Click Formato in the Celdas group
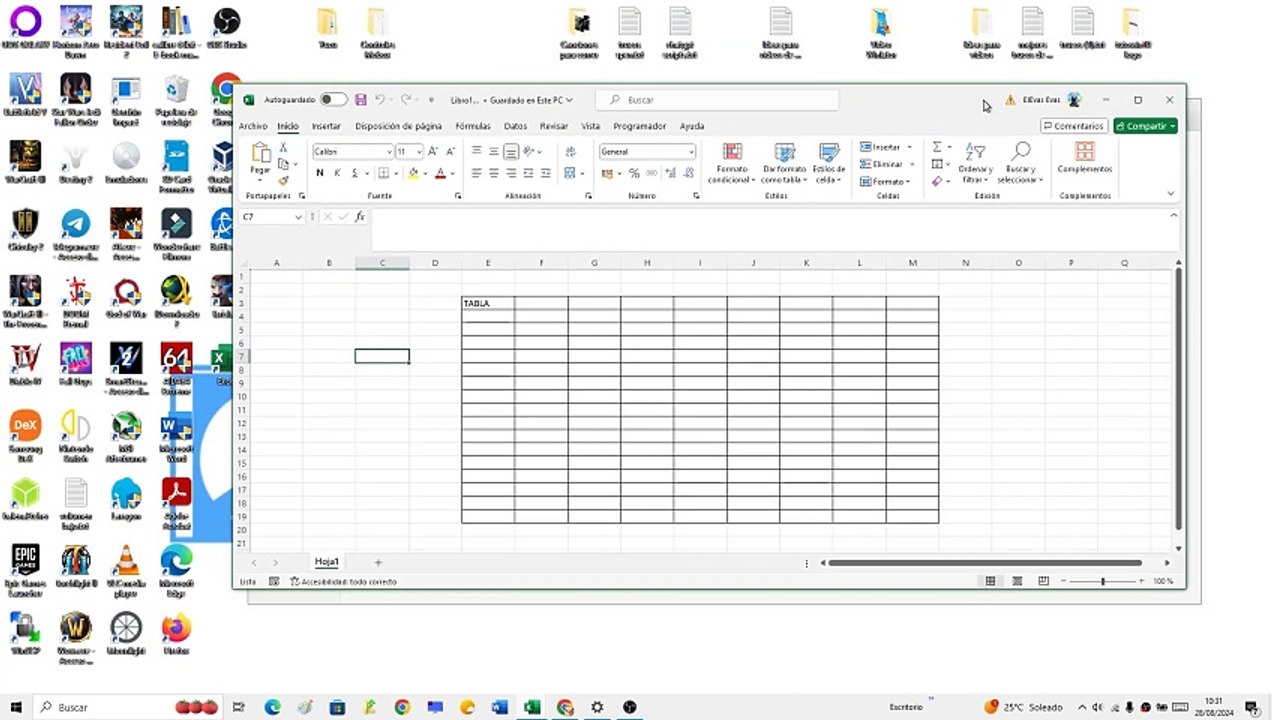This screenshot has height=720, width=1272. pos(885,181)
